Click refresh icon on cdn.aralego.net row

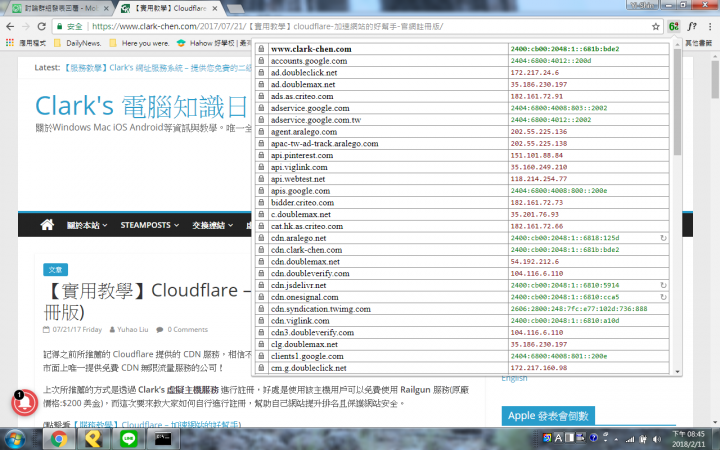(663, 238)
